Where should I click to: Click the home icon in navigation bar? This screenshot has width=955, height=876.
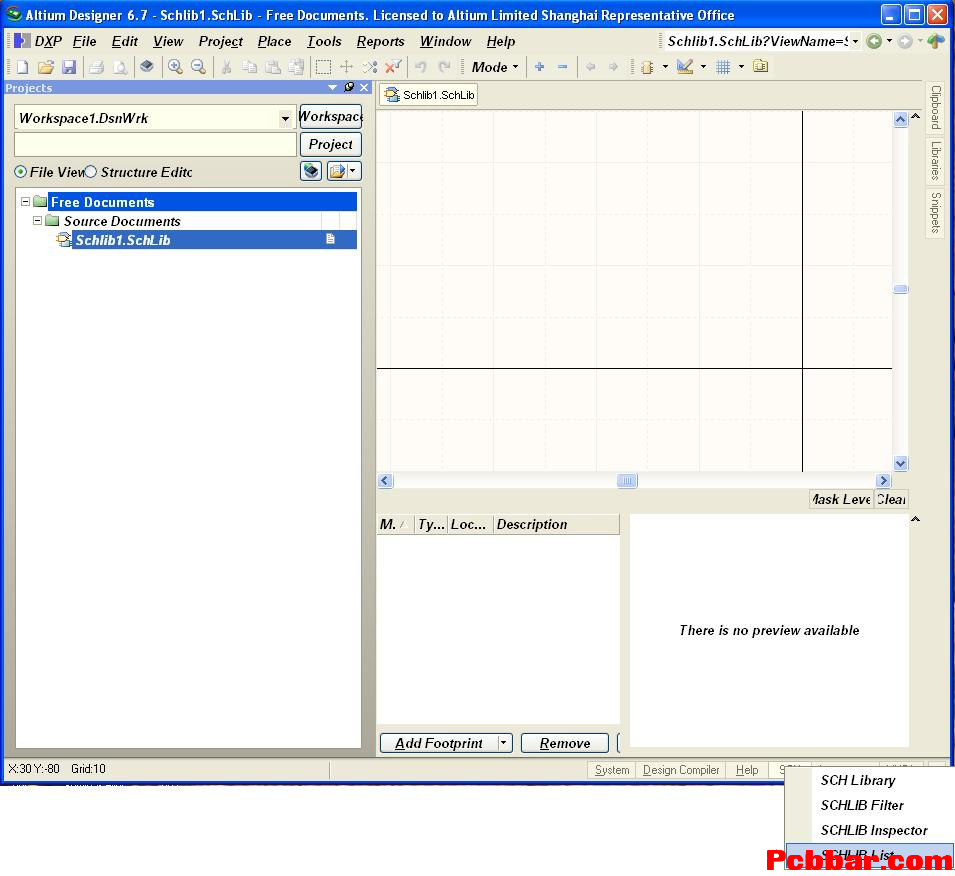[936, 41]
